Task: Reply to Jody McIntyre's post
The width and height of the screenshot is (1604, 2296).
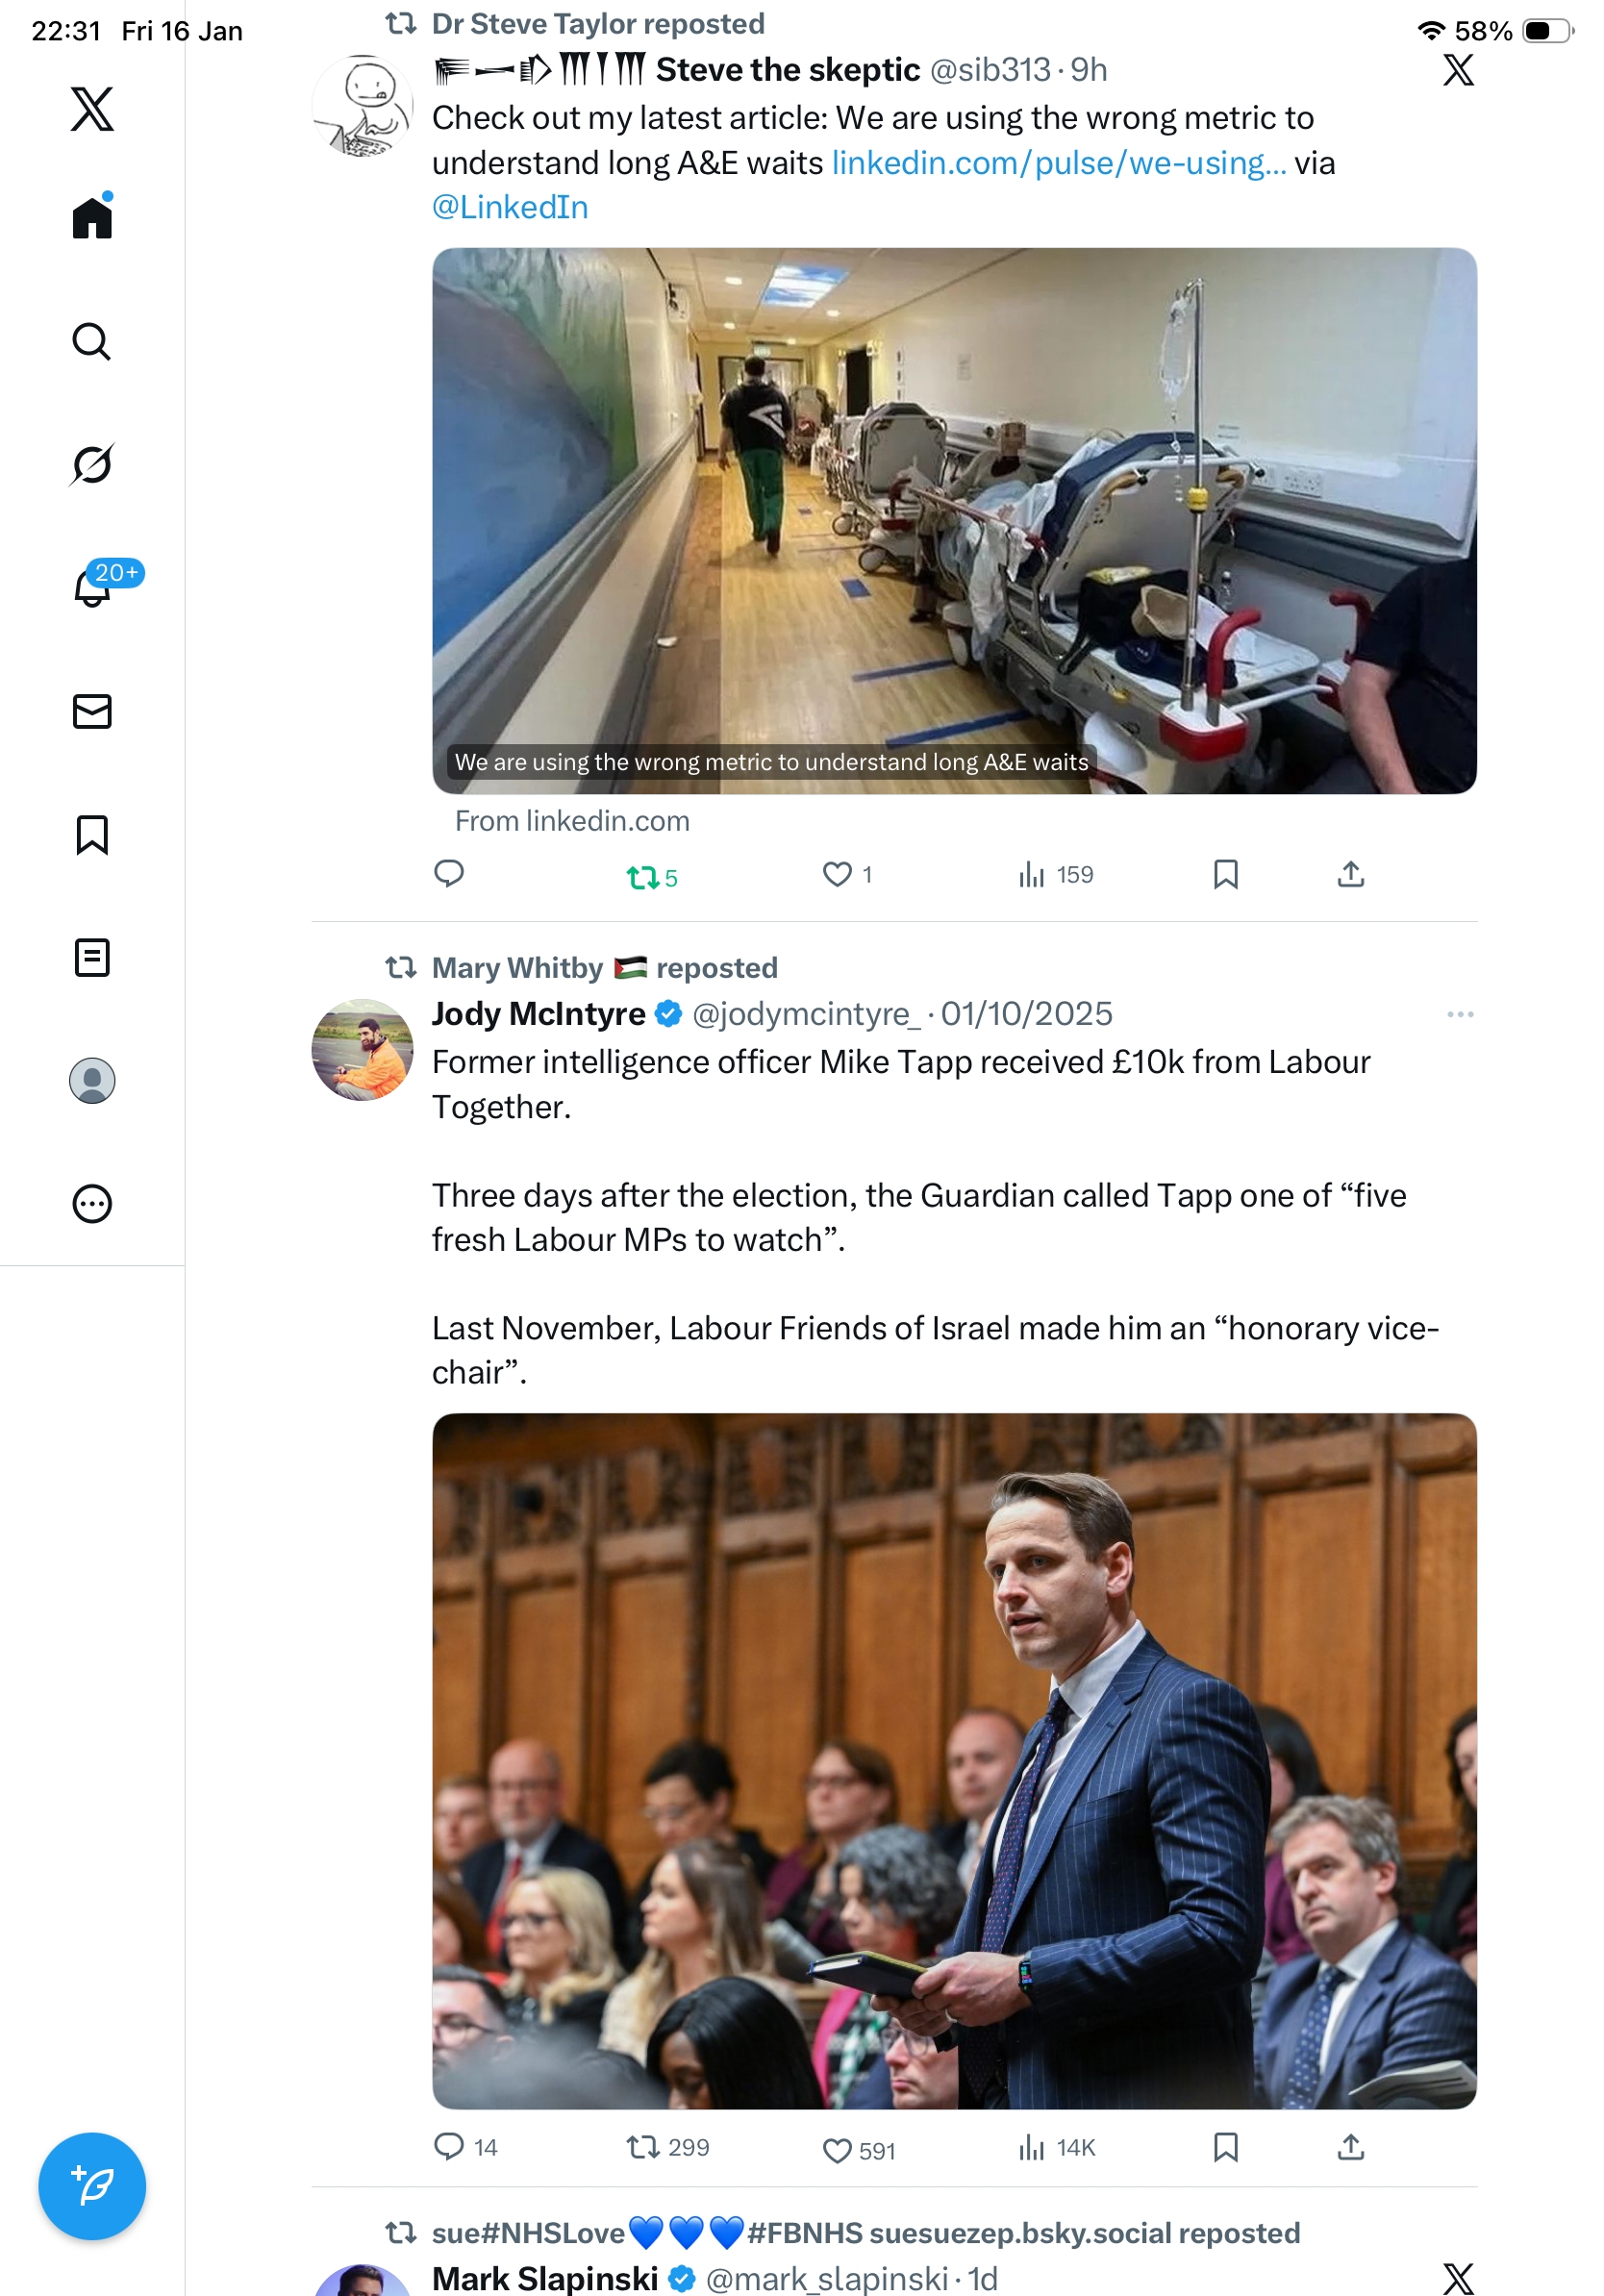Action: [449, 2146]
